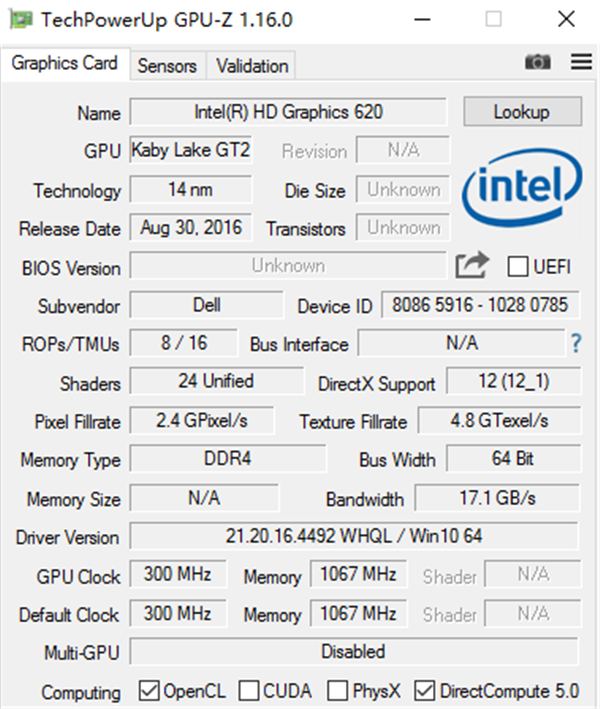The height and width of the screenshot is (709, 600).
Task: Click the GPU Clock row Memory 1067 MHz
Action: pyautogui.click(x=358, y=574)
